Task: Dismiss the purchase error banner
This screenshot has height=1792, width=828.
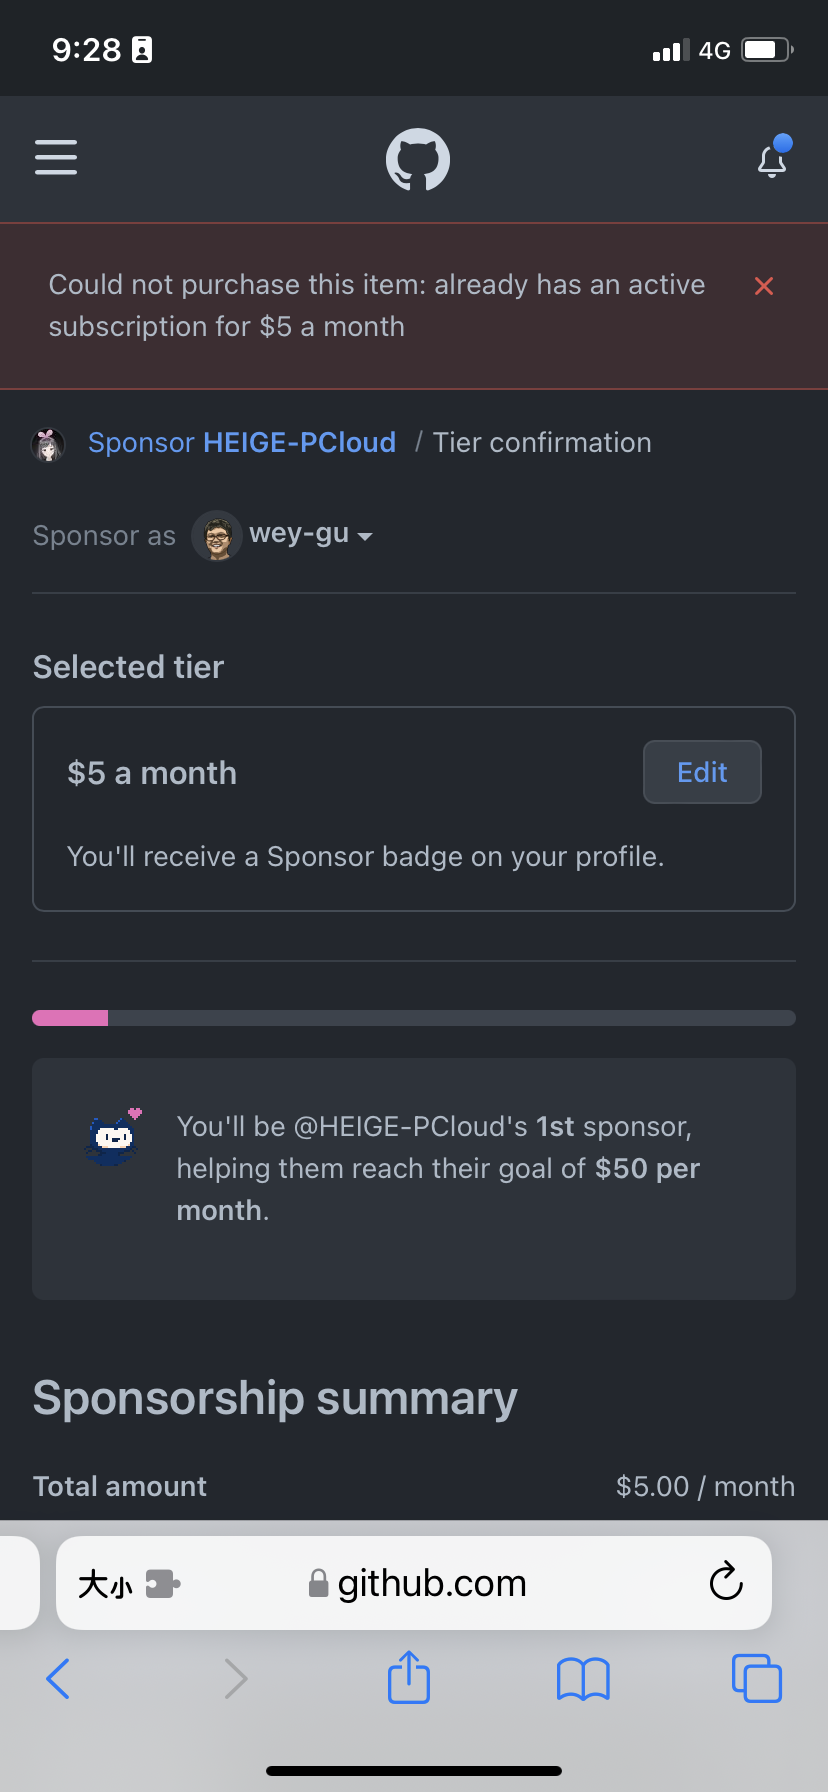Action: tap(763, 286)
